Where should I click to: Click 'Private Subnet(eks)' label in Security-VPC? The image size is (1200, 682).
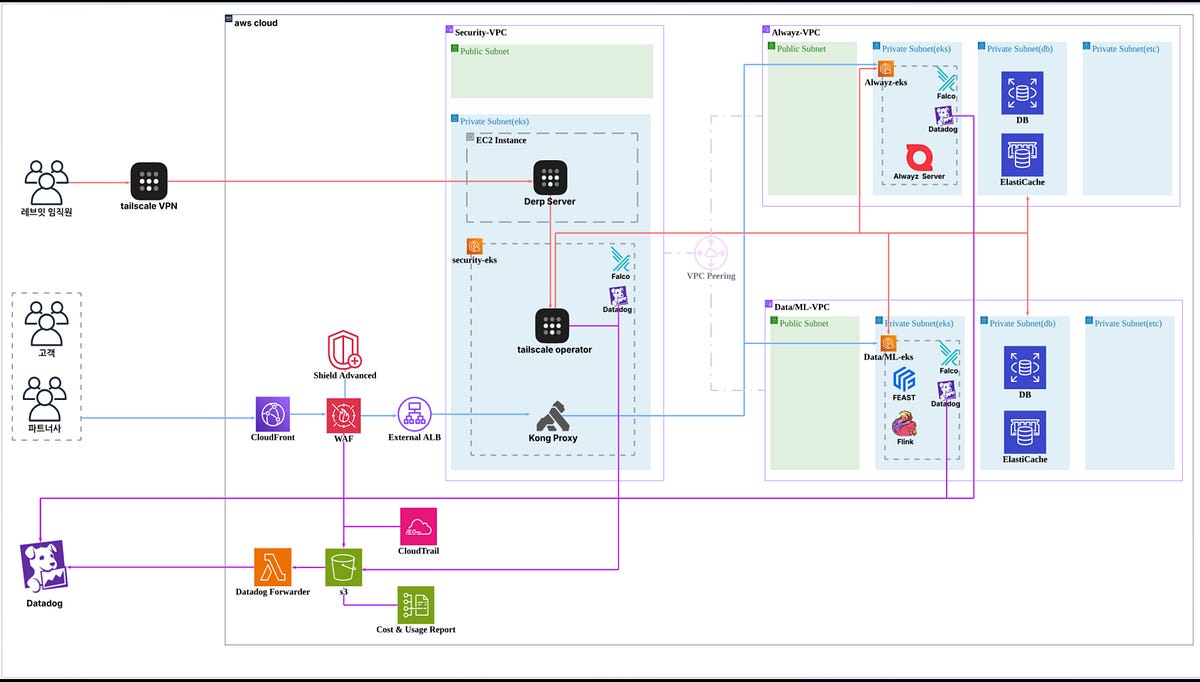pyautogui.click(x=495, y=121)
